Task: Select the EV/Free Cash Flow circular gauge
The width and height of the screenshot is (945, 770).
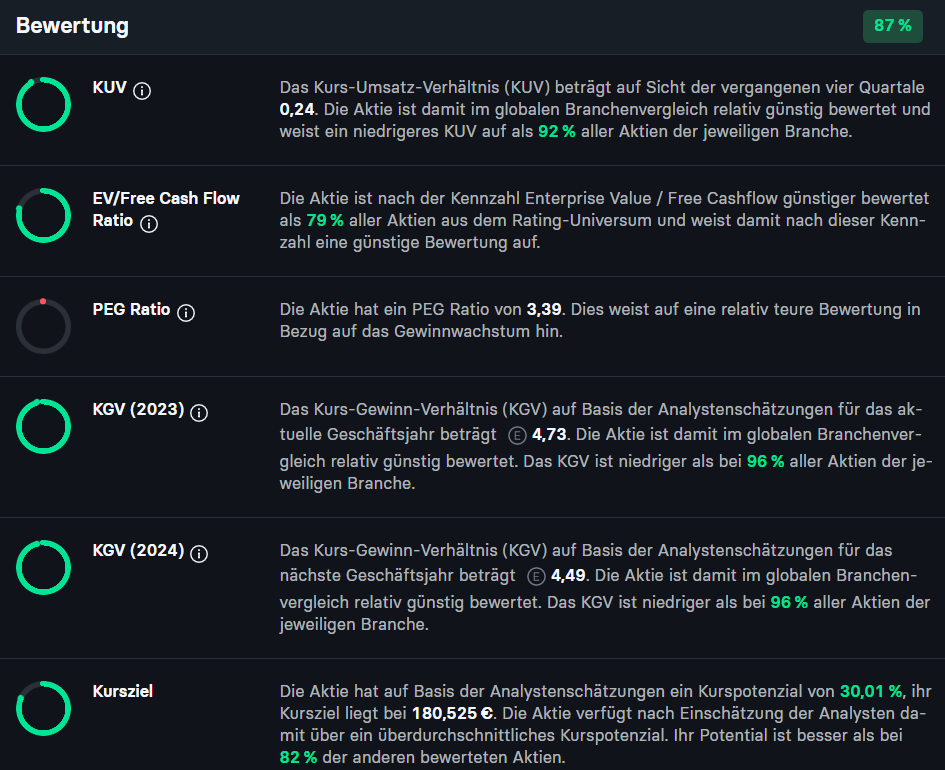Action: (x=43, y=215)
